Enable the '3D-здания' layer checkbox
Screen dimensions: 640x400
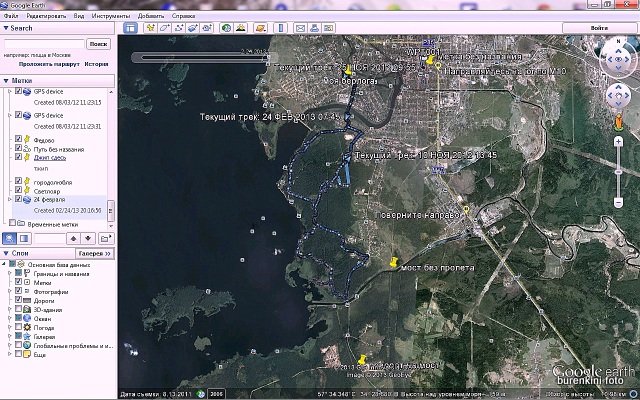tap(18, 309)
